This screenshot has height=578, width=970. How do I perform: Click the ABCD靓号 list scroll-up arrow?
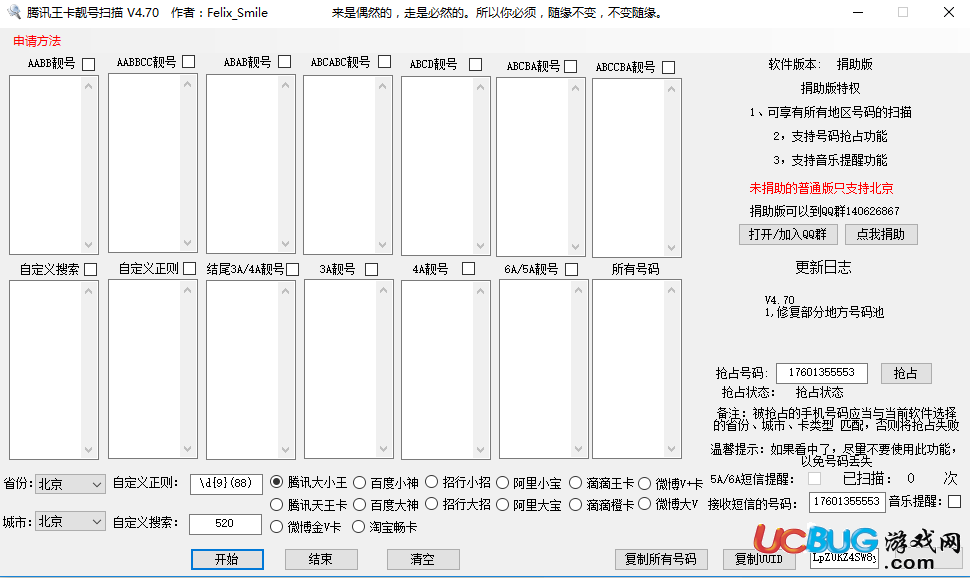(x=480, y=87)
